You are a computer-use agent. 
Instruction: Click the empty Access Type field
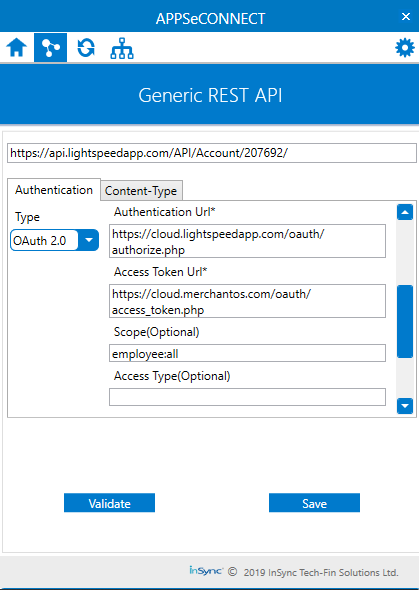point(247,397)
